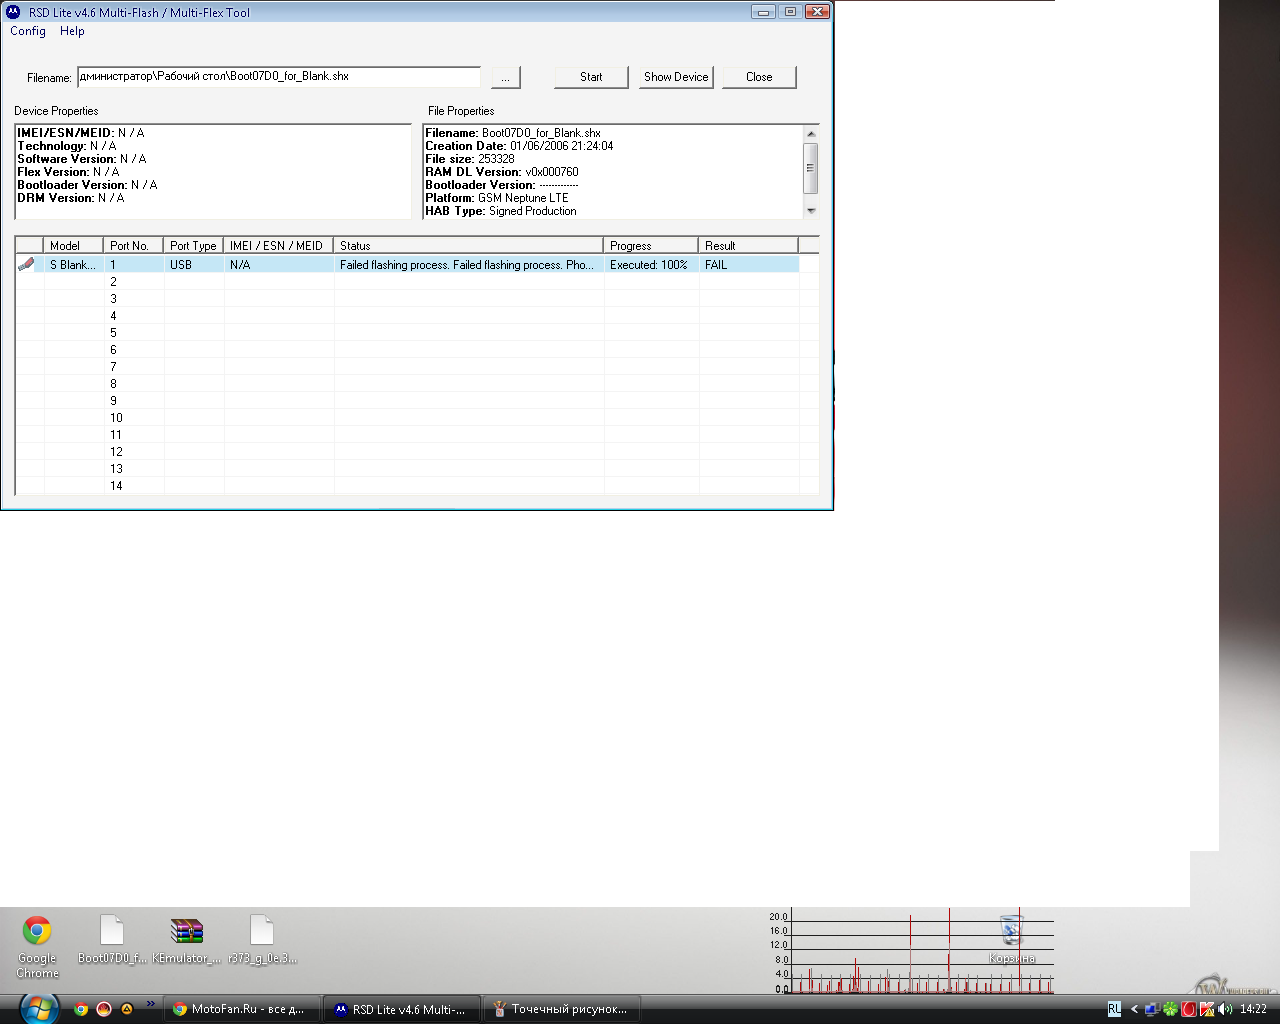Select port number 8 row
Screen dimensions: 1280x1024
(x=417, y=384)
